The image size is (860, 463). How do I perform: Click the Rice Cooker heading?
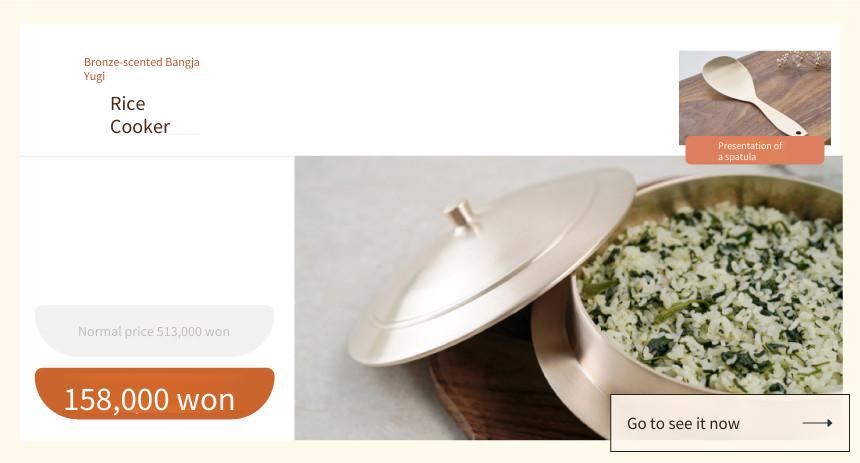140,115
